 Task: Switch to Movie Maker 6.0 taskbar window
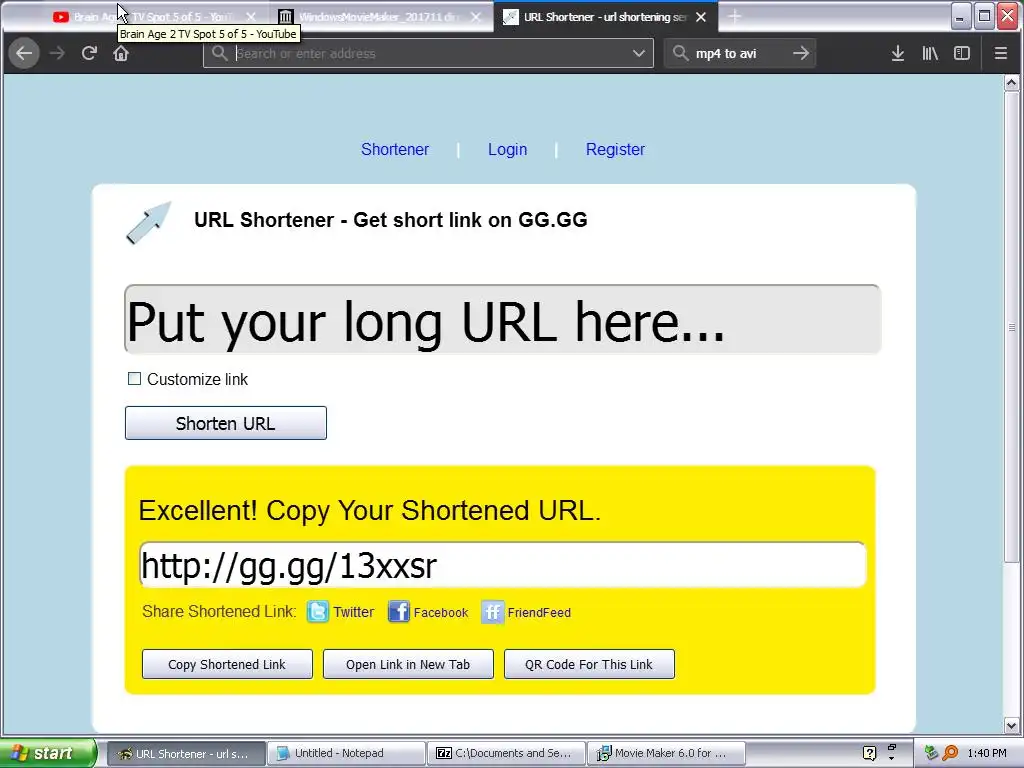pos(666,754)
